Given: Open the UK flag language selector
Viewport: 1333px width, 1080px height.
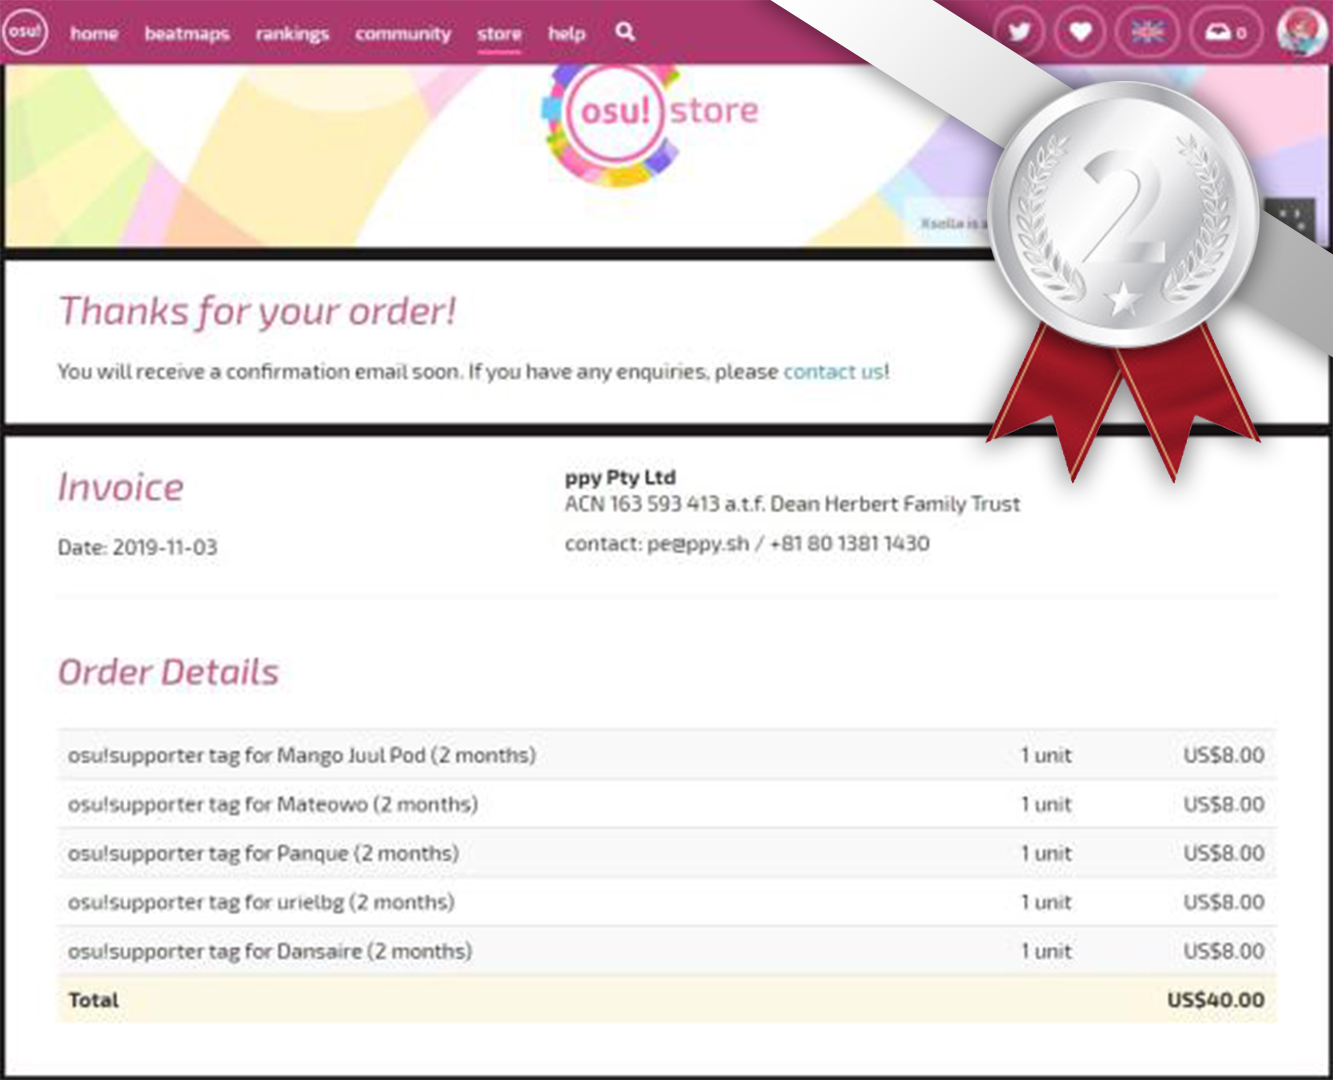Looking at the screenshot, I should coord(1147,32).
